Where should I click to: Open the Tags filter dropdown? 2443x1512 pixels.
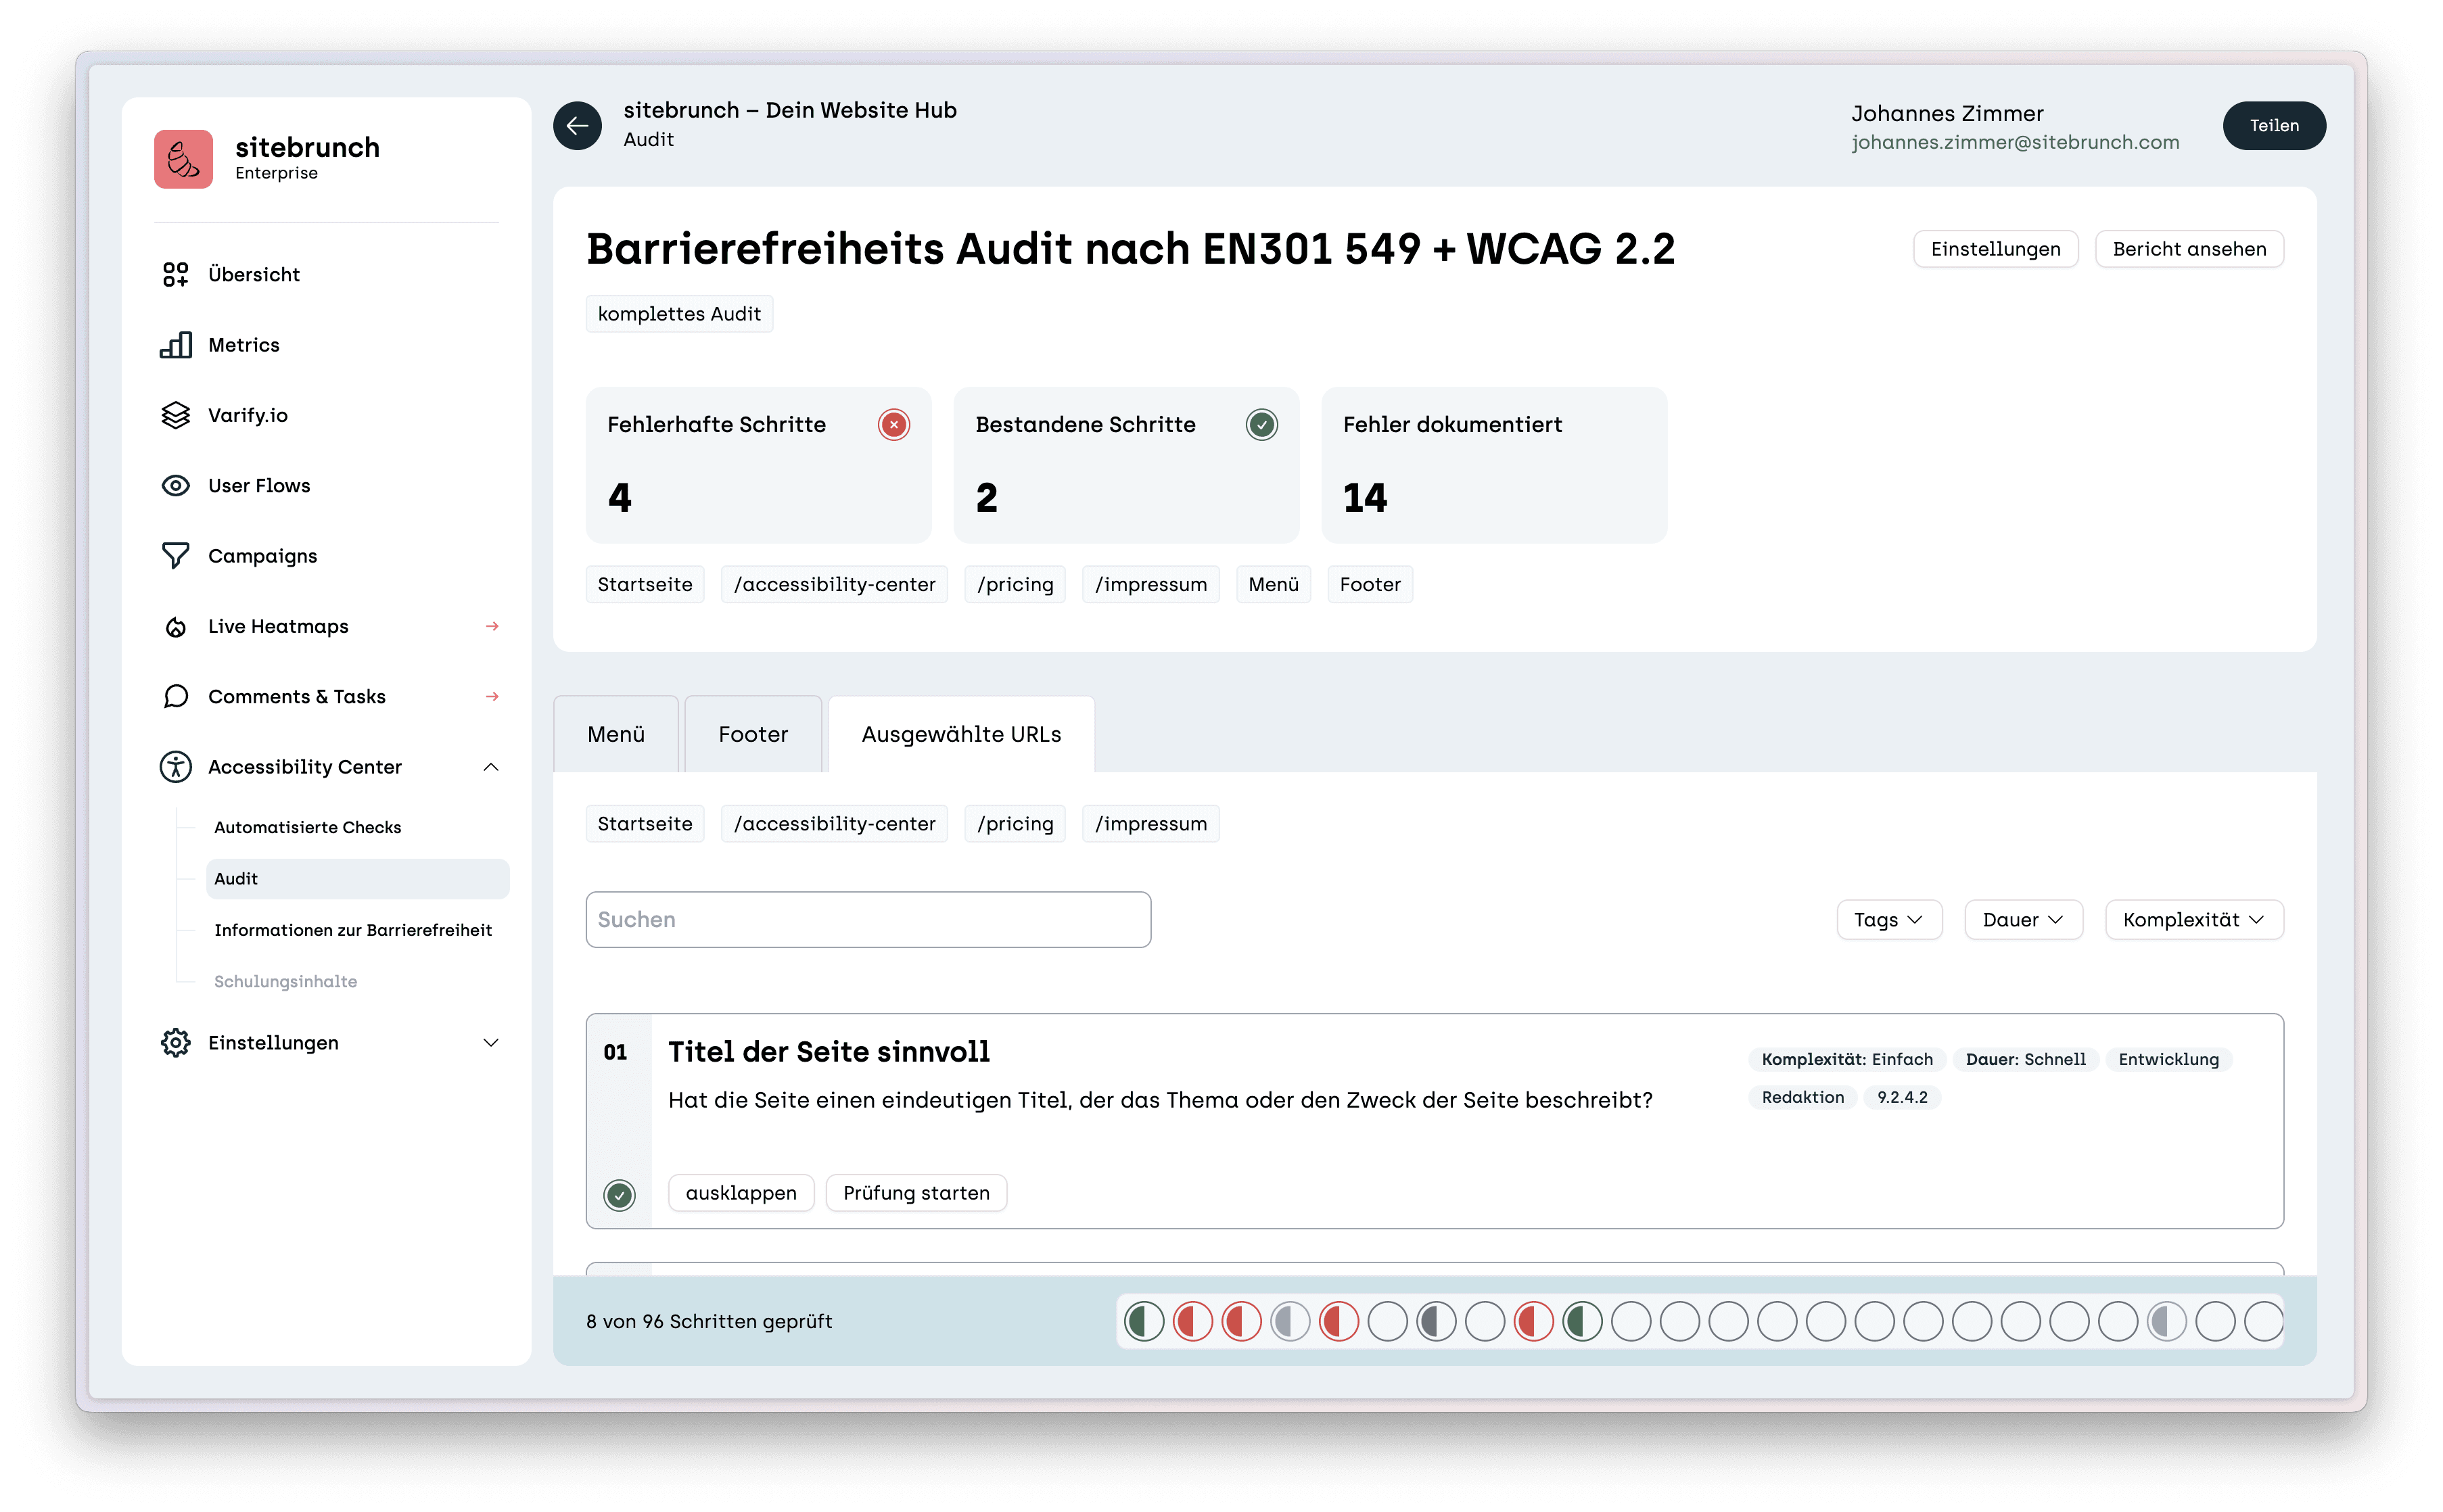1889,919
